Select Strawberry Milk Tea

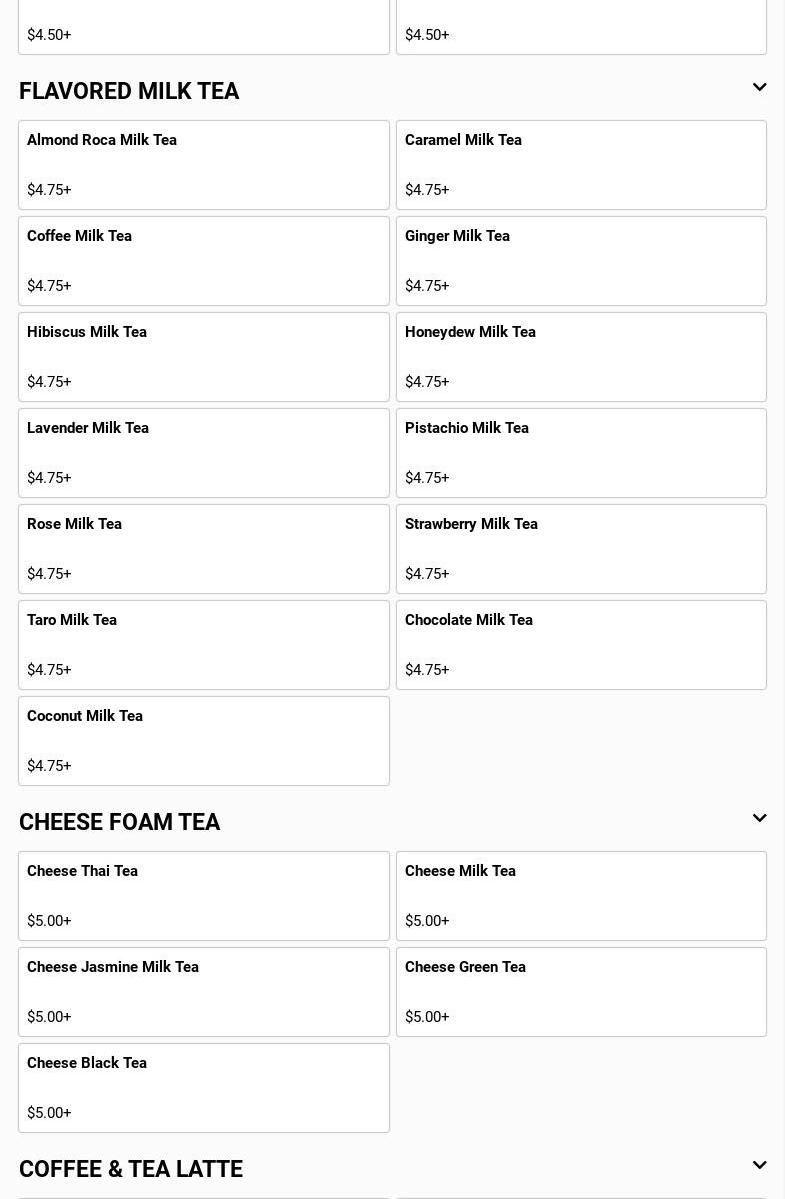click(x=581, y=549)
